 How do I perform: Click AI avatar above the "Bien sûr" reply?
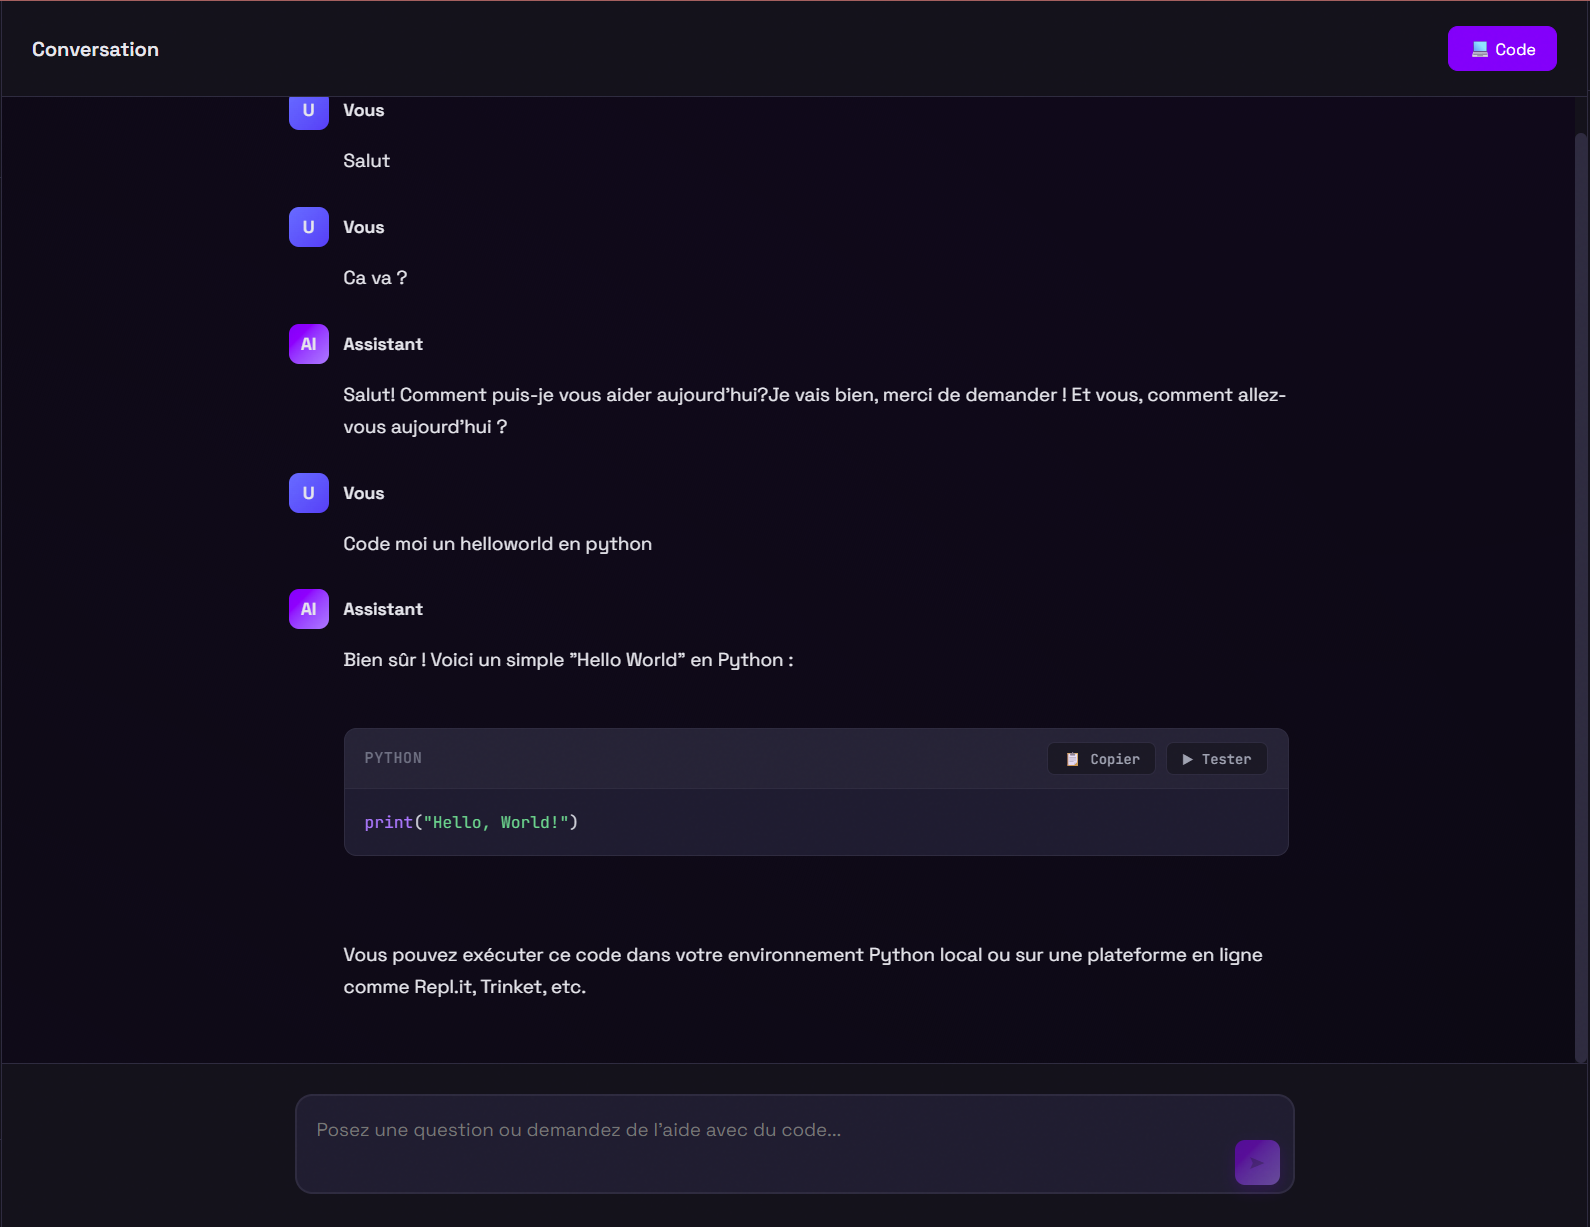click(309, 609)
